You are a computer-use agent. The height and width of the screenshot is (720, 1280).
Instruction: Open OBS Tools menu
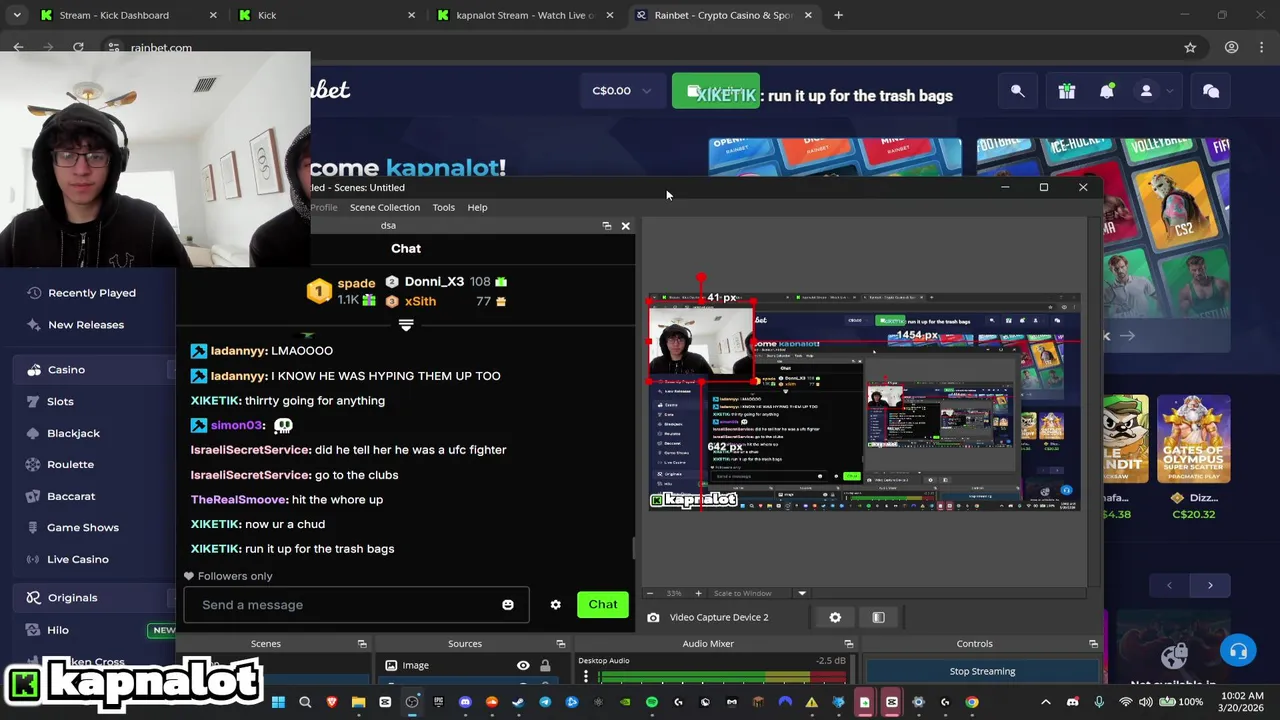pyautogui.click(x=444, y=207)
